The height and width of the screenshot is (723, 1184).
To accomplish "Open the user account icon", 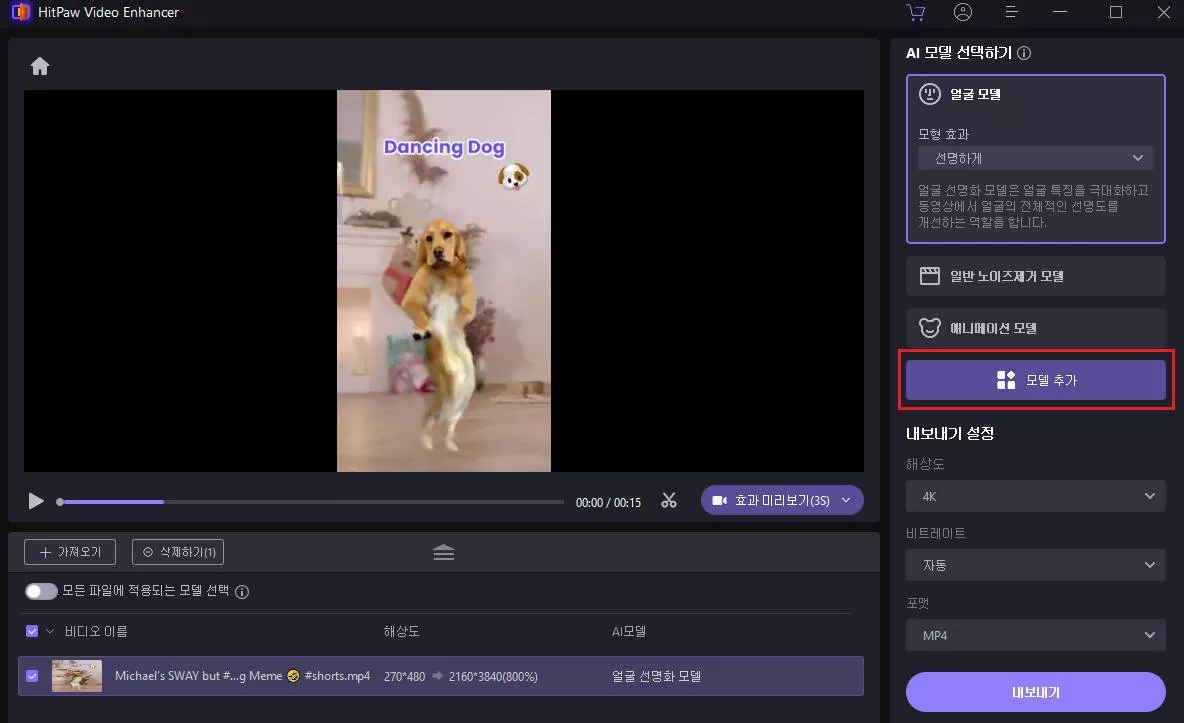I will [x=963, y=13].
